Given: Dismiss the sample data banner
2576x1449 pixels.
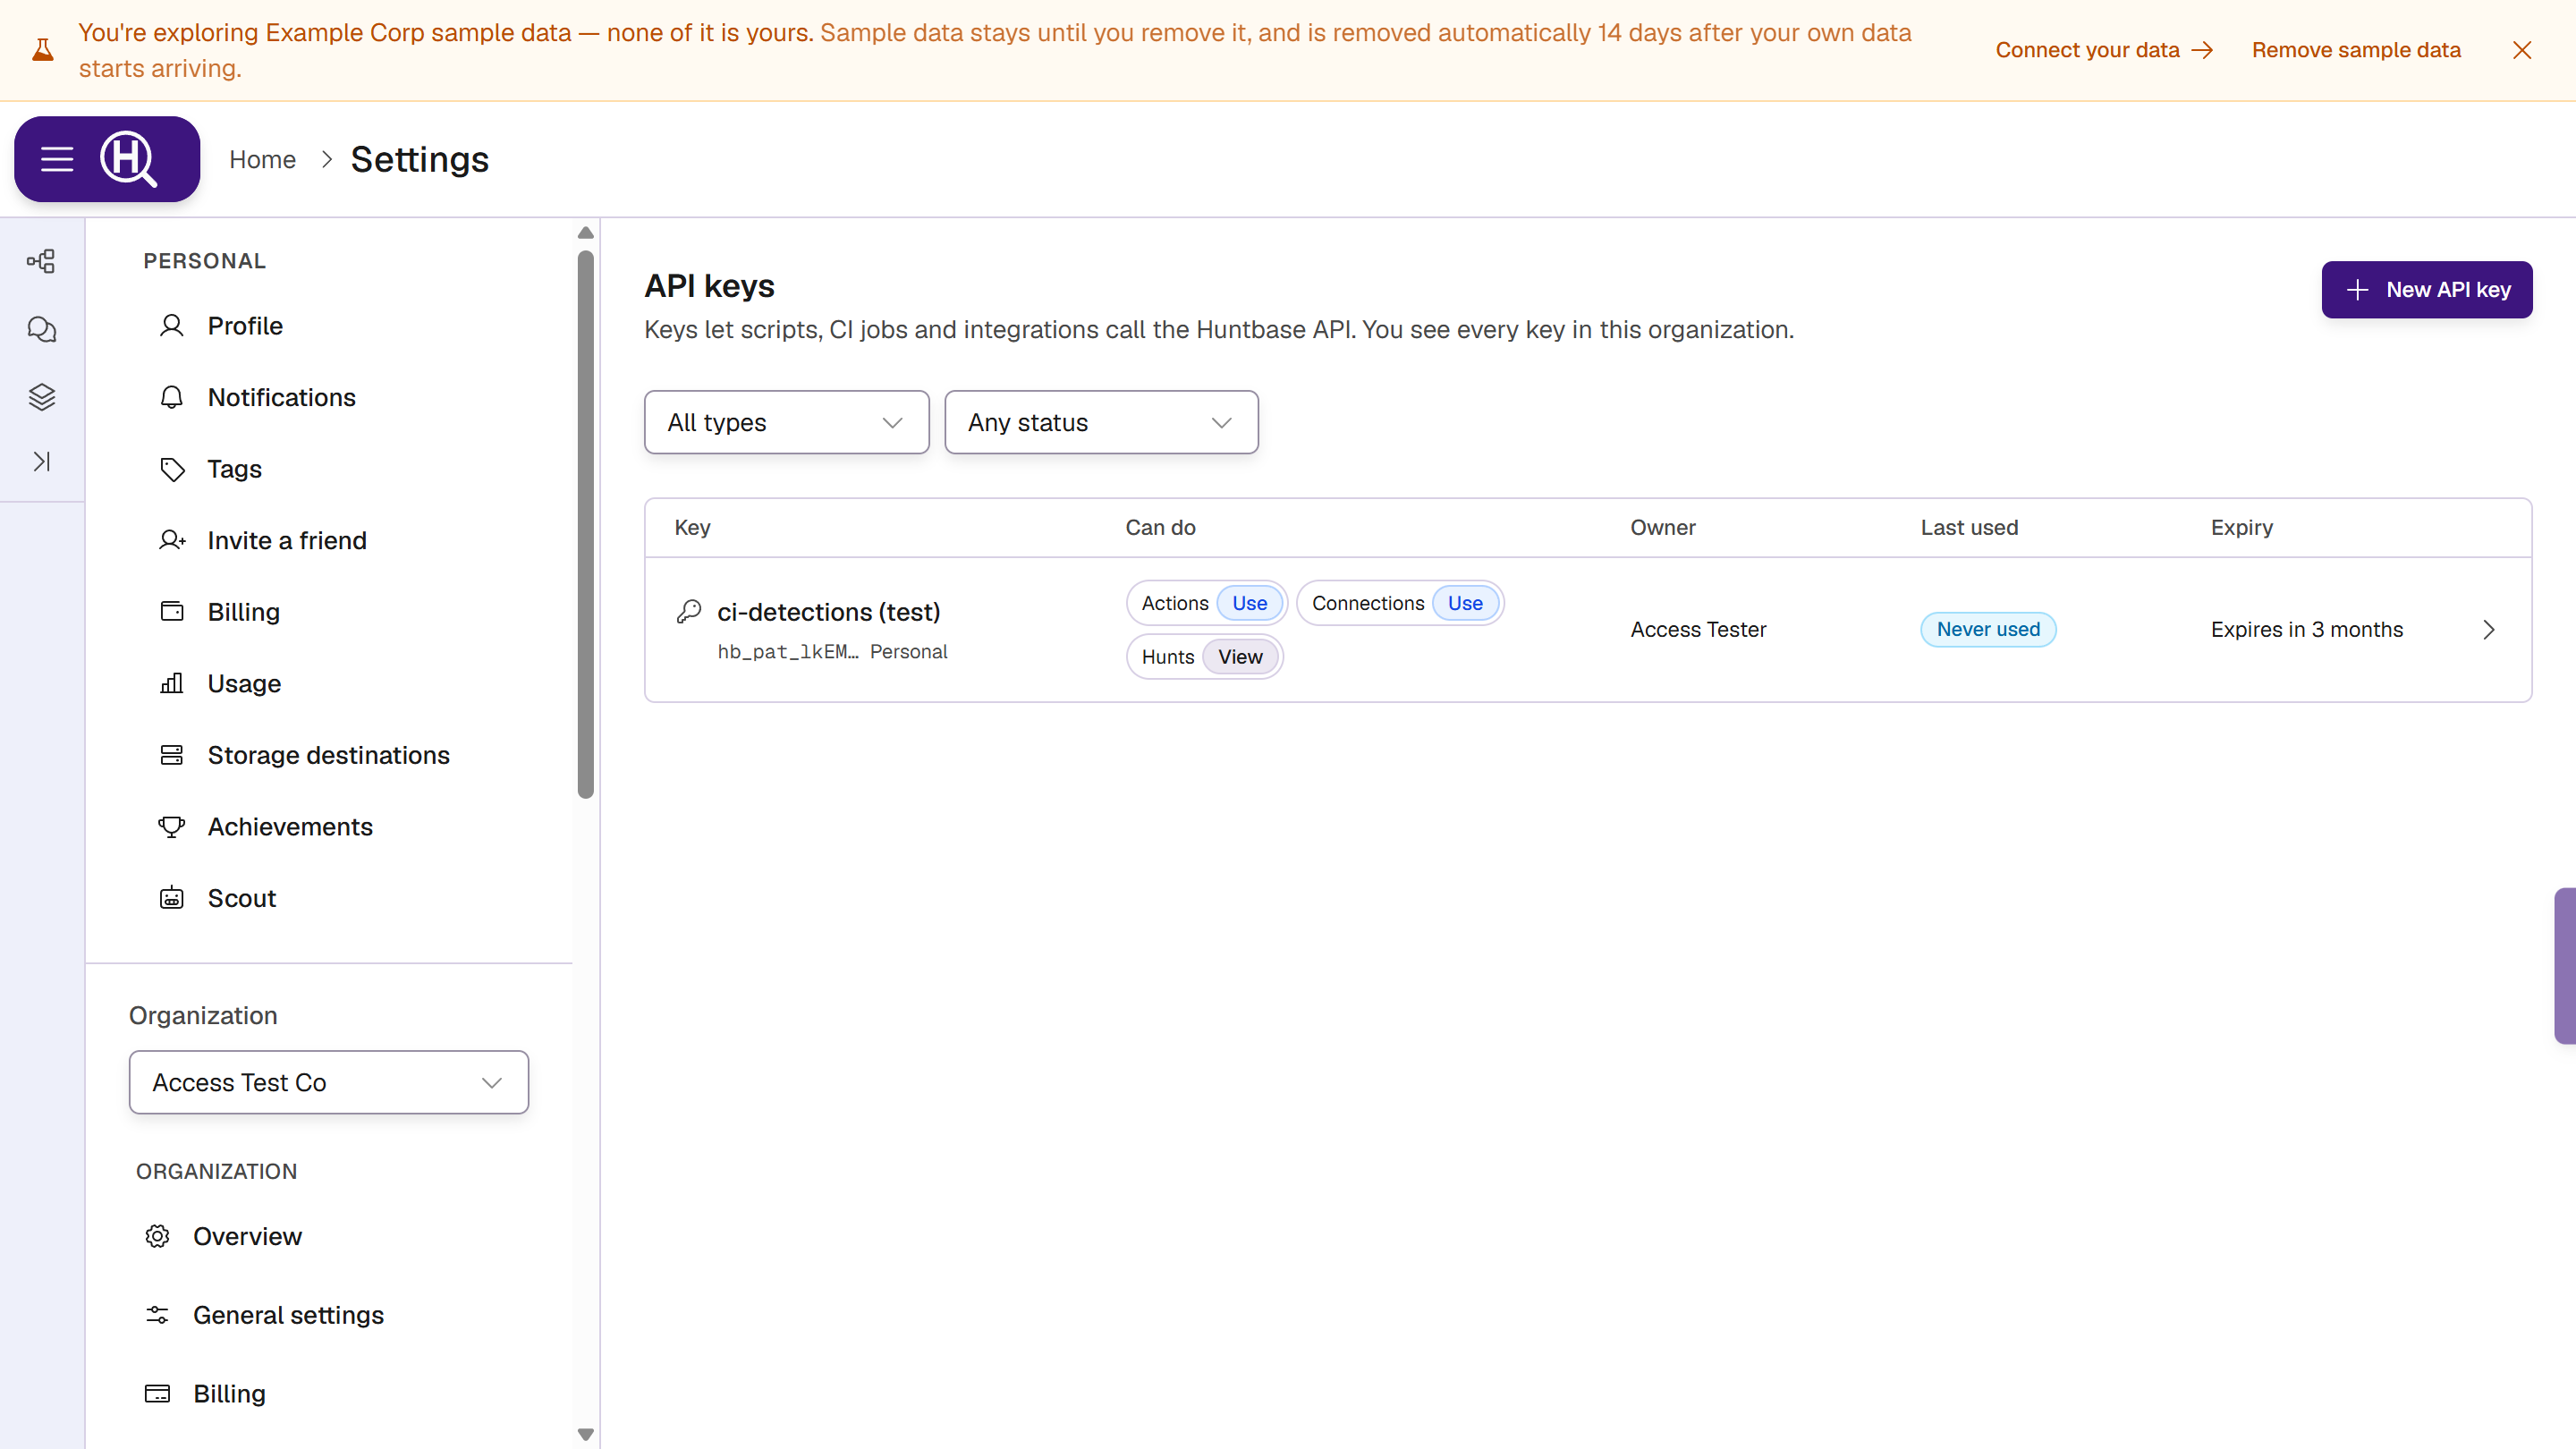Looking at the screenshot, I should pos(2522,50).
